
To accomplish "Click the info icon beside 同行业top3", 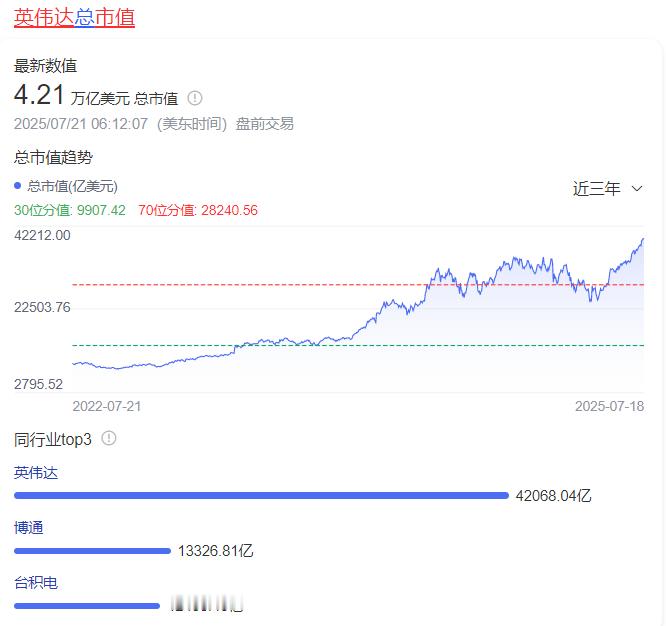I will click(109, 438).
